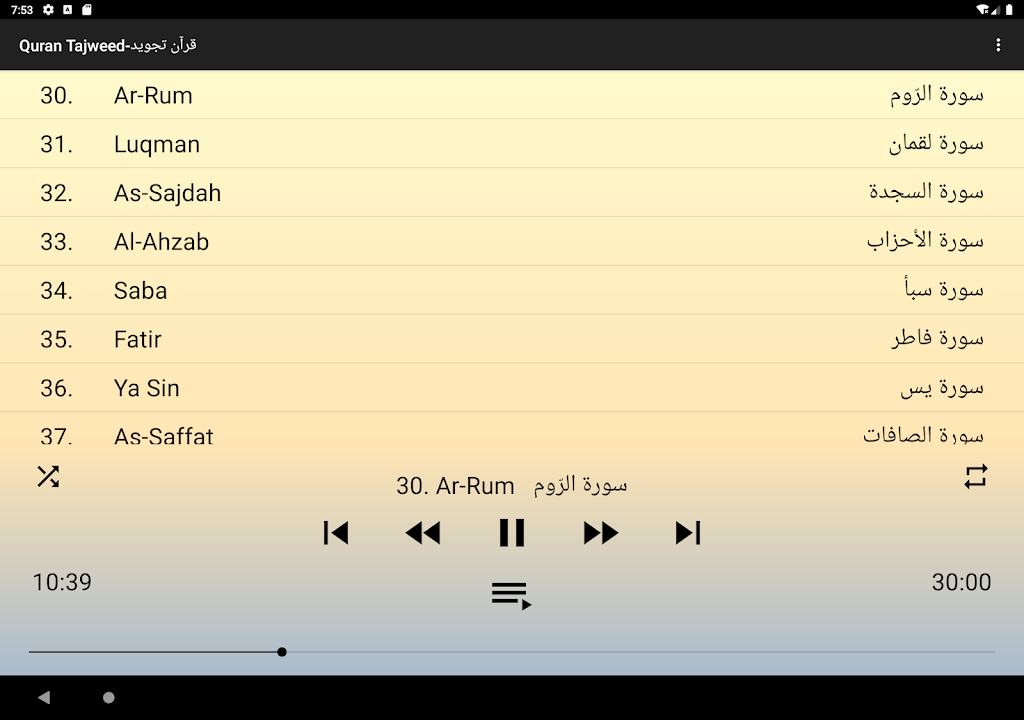This screenshot has height=720, width=1024.
Task: Play As-Sajdah from the list
Action: pos(512,193)
